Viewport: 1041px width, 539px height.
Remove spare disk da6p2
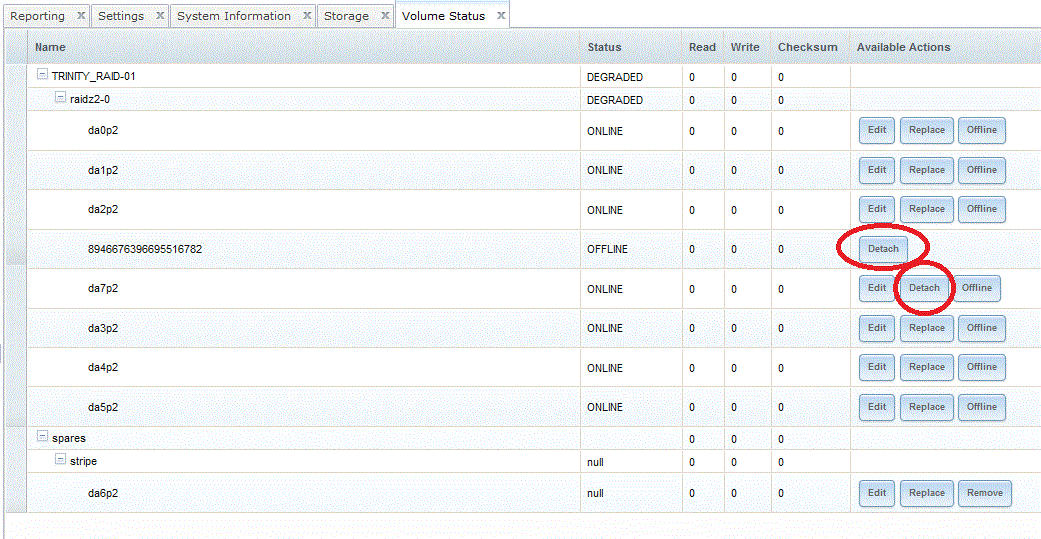(985, 492)
